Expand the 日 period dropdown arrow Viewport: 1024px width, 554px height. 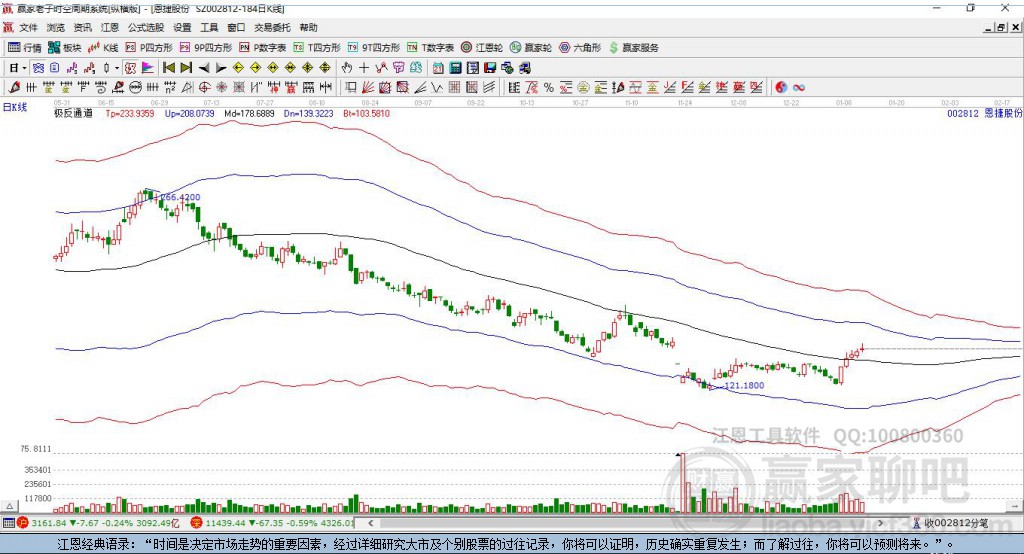24,68
